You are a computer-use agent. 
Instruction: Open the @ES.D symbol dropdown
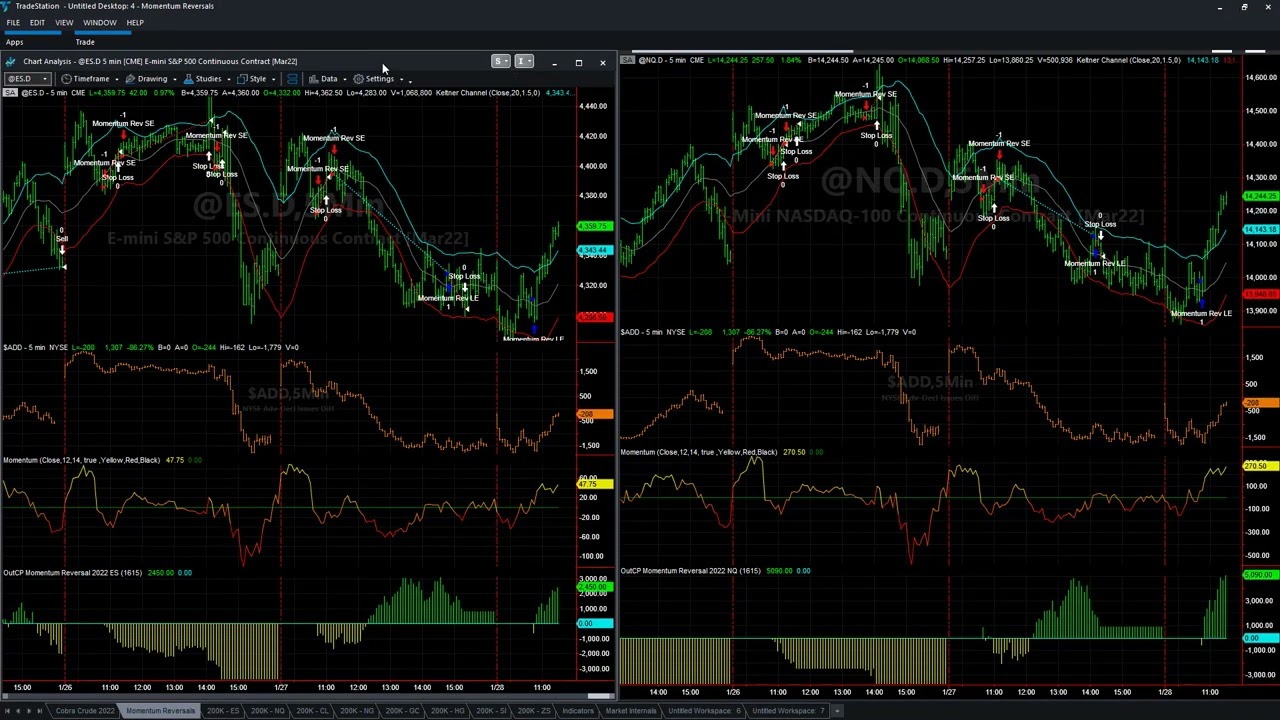(27, 79)
